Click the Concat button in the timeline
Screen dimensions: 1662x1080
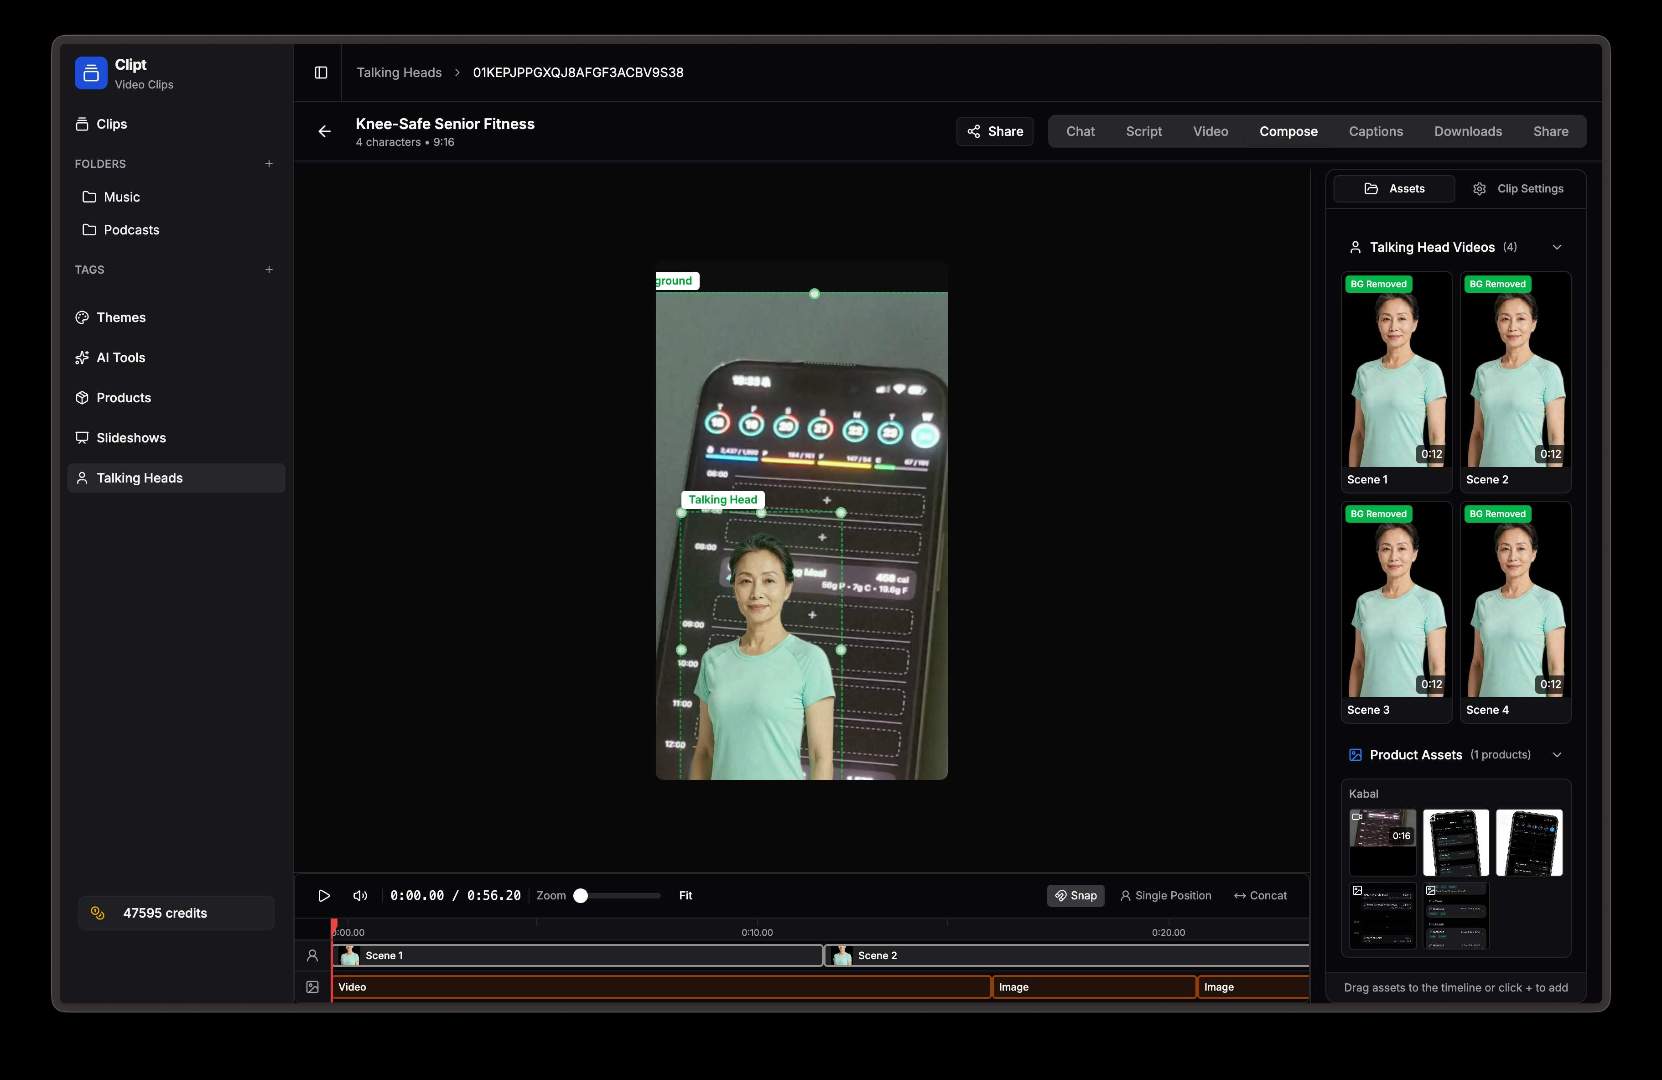(1259, 896)
